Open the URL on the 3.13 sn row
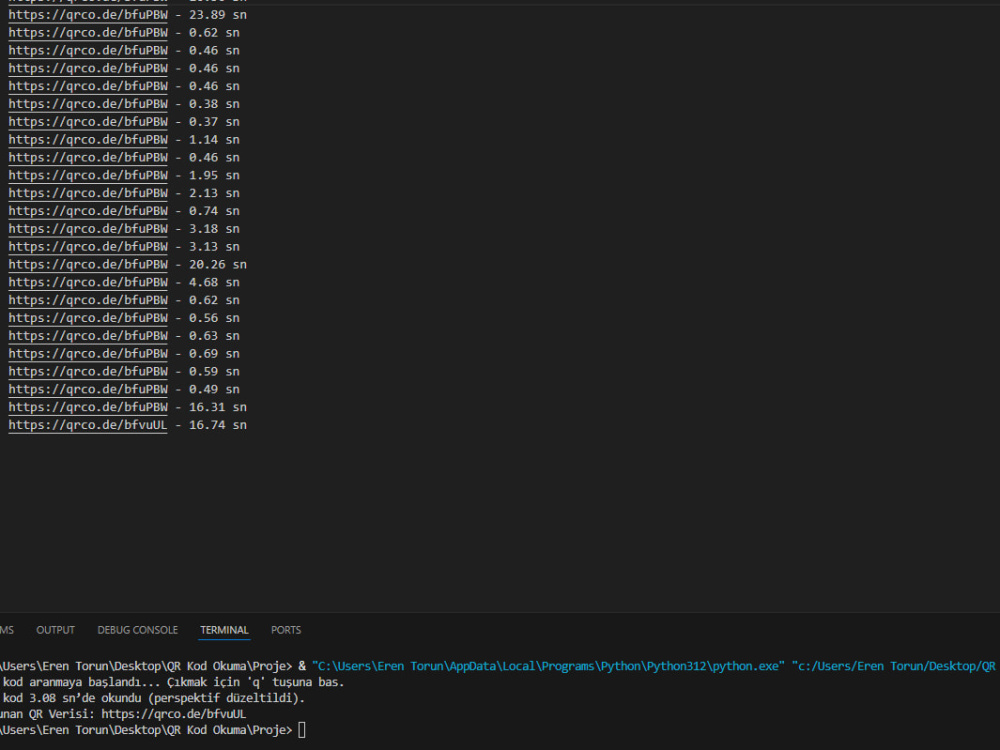Screen dimensions: 1000x750 [x=88, y=247]
